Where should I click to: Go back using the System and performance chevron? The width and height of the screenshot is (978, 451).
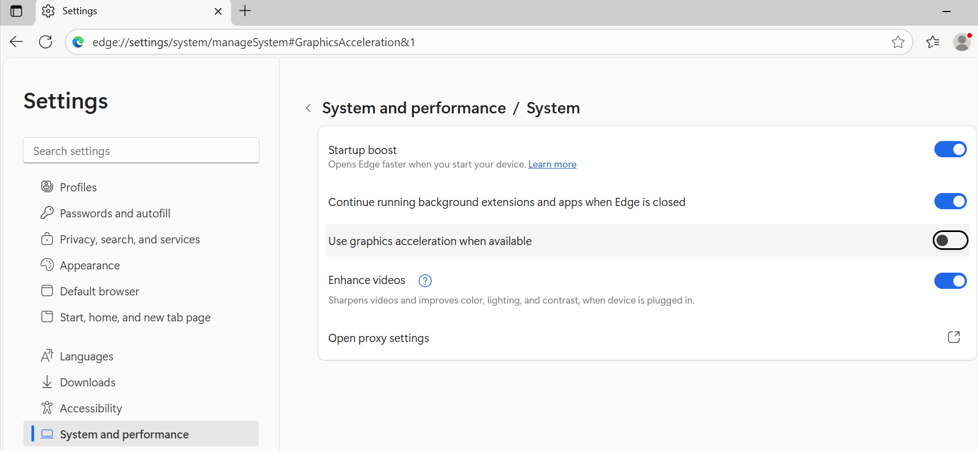(x=308, y=108)
